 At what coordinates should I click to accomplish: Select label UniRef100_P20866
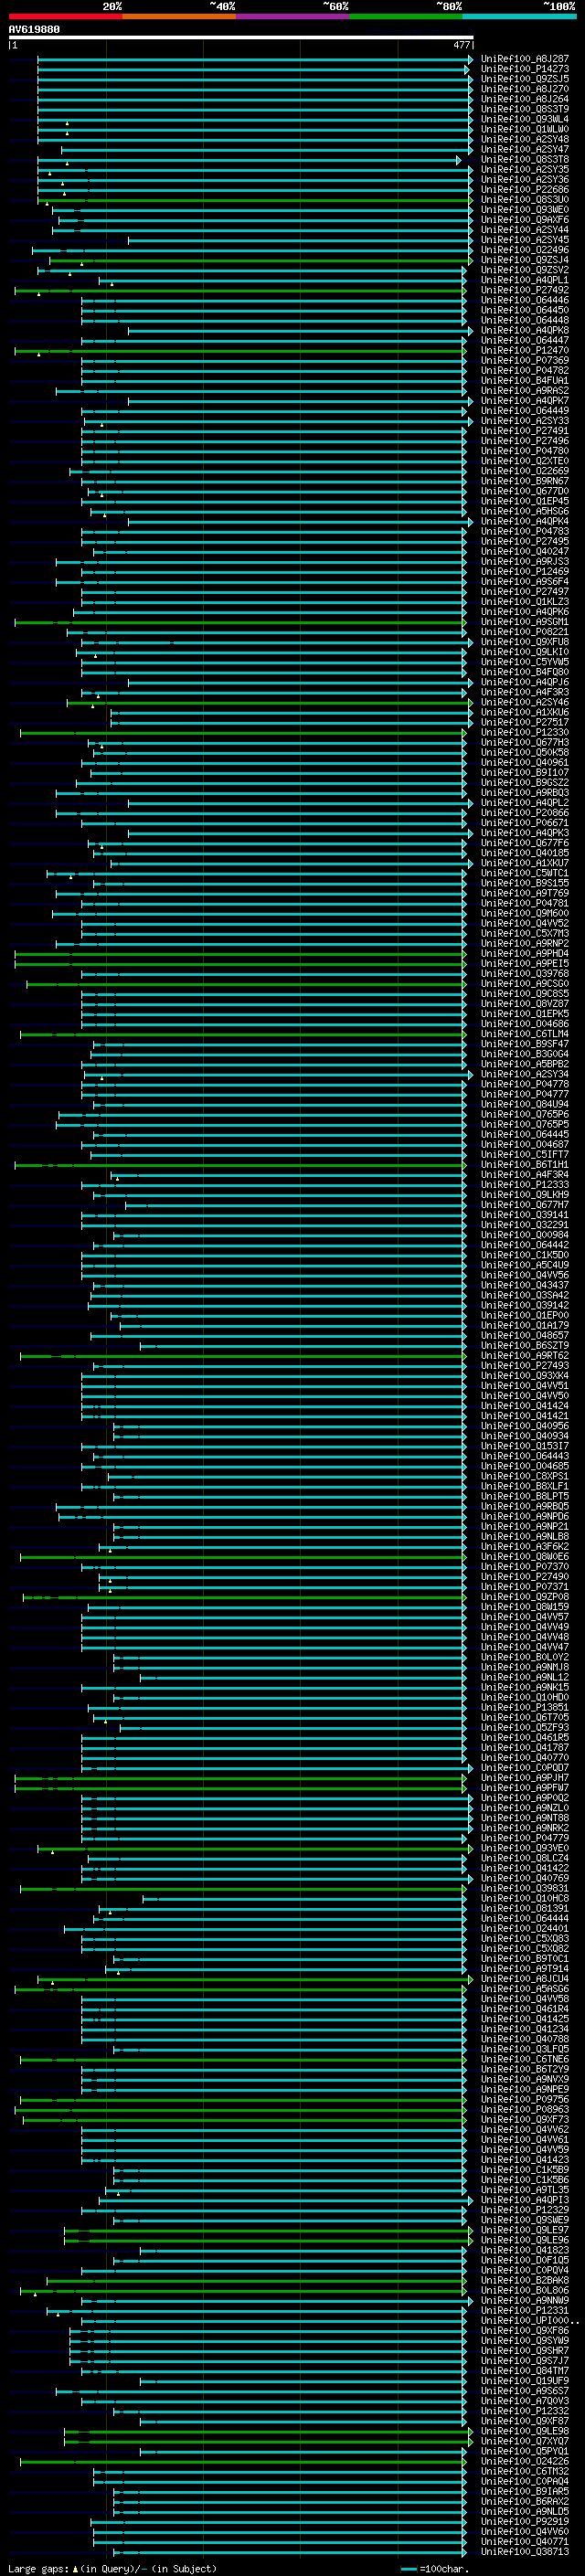[525, 813]
